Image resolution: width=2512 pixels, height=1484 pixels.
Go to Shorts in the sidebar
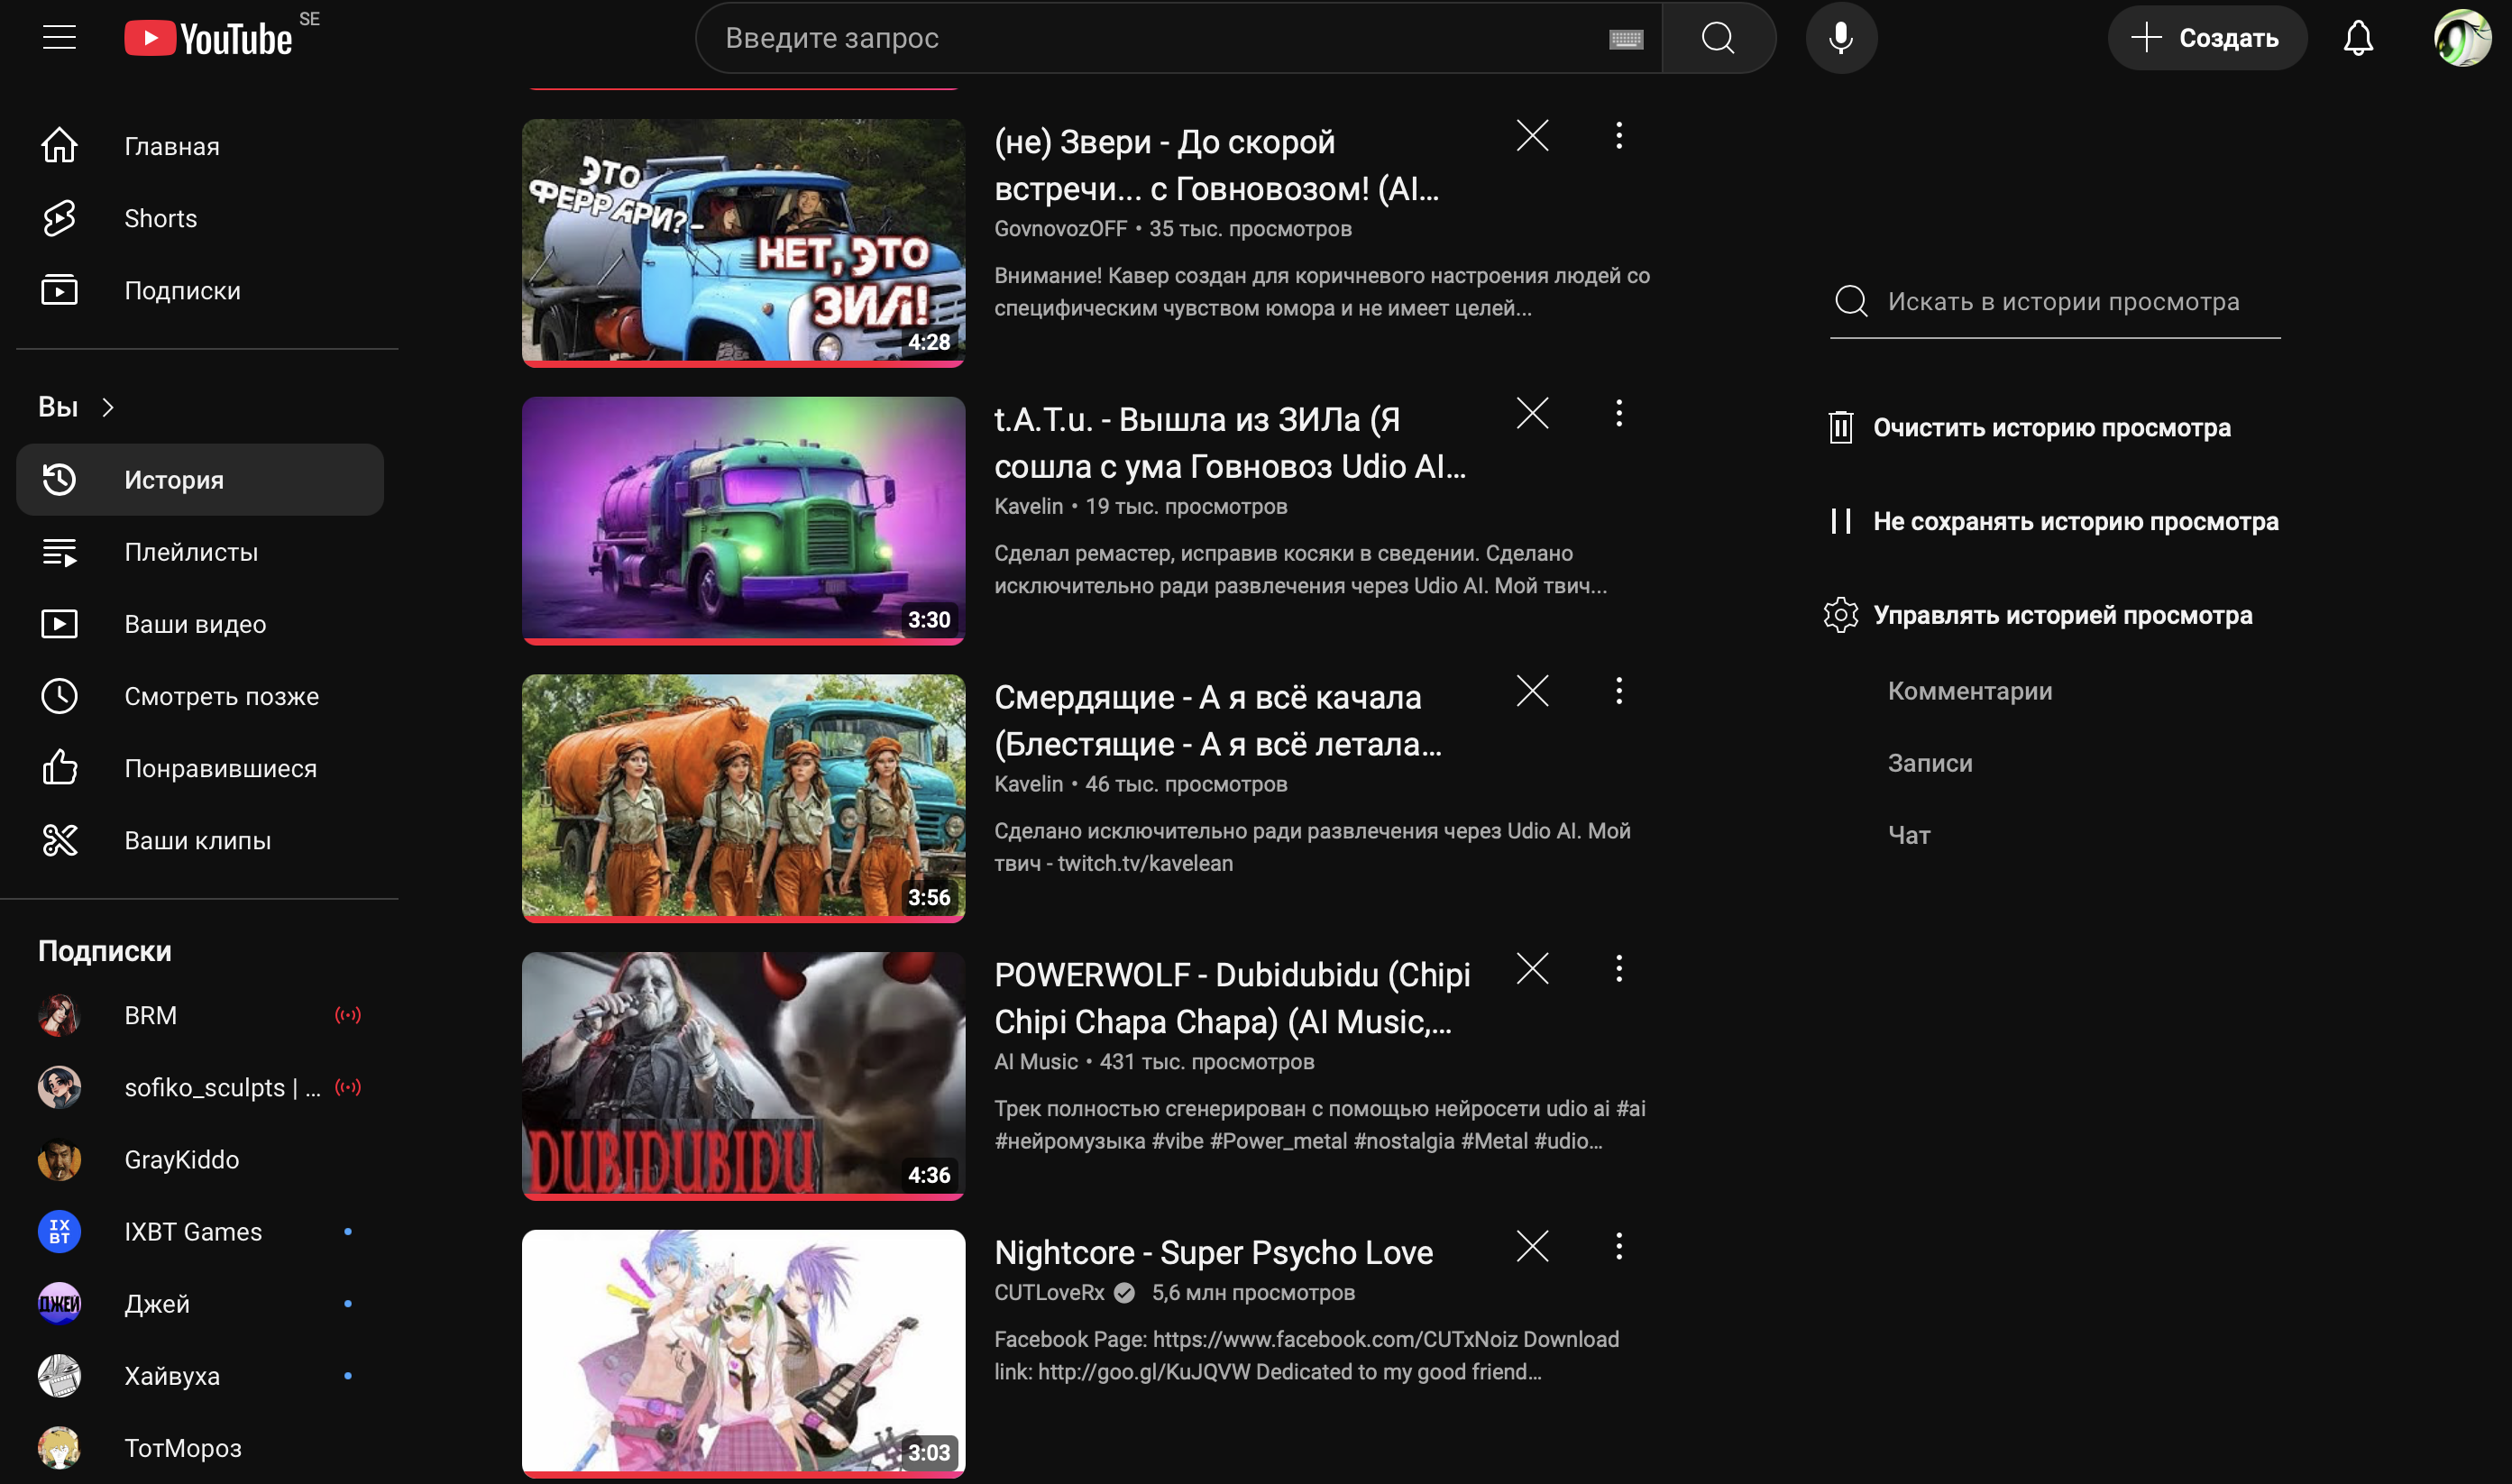(x=160, y=218)
